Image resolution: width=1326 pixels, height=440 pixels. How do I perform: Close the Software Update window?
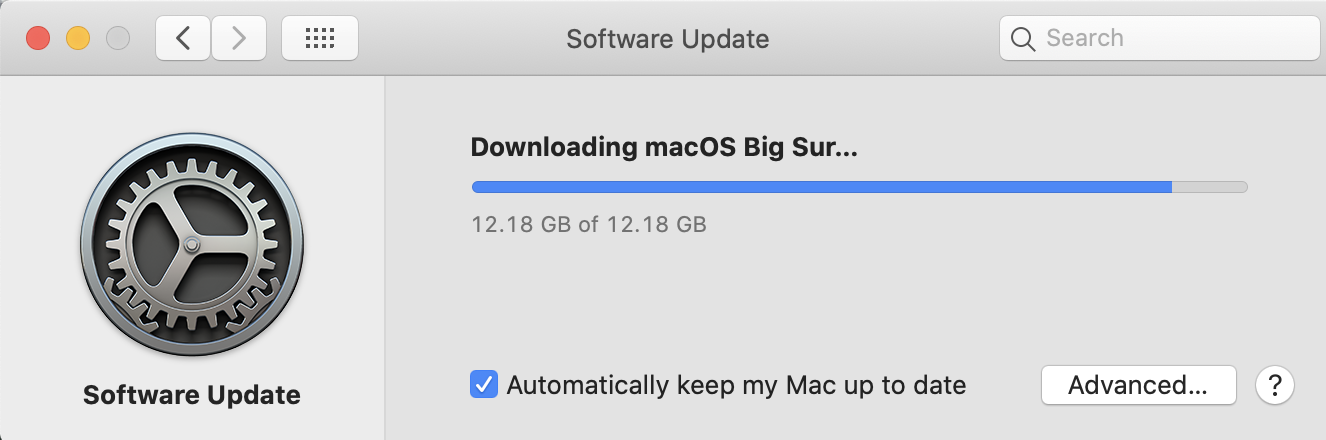(x=38, y=39)
